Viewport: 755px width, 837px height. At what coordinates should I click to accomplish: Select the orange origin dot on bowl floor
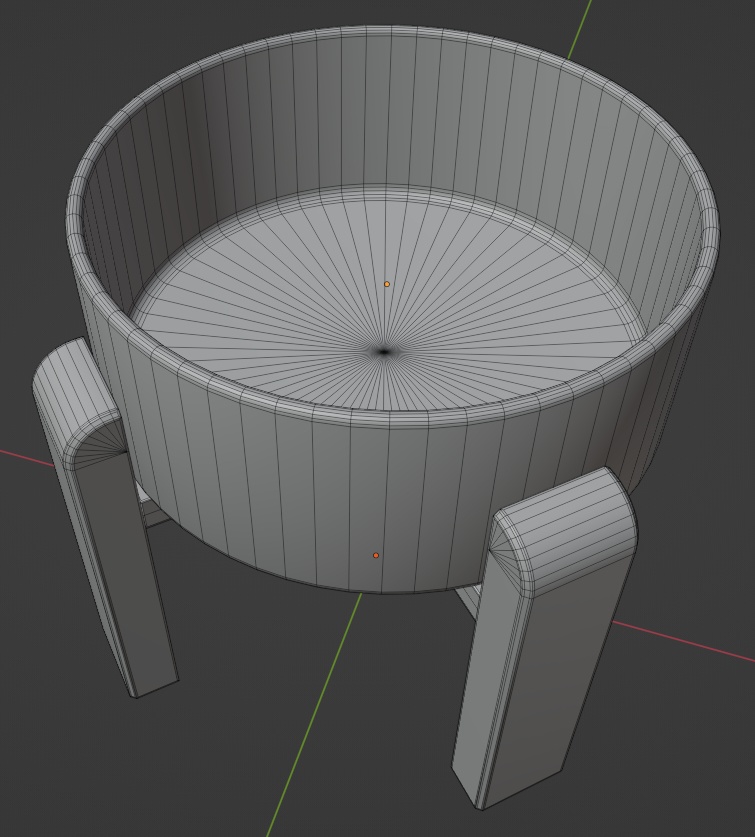click(x=387, y=284)
